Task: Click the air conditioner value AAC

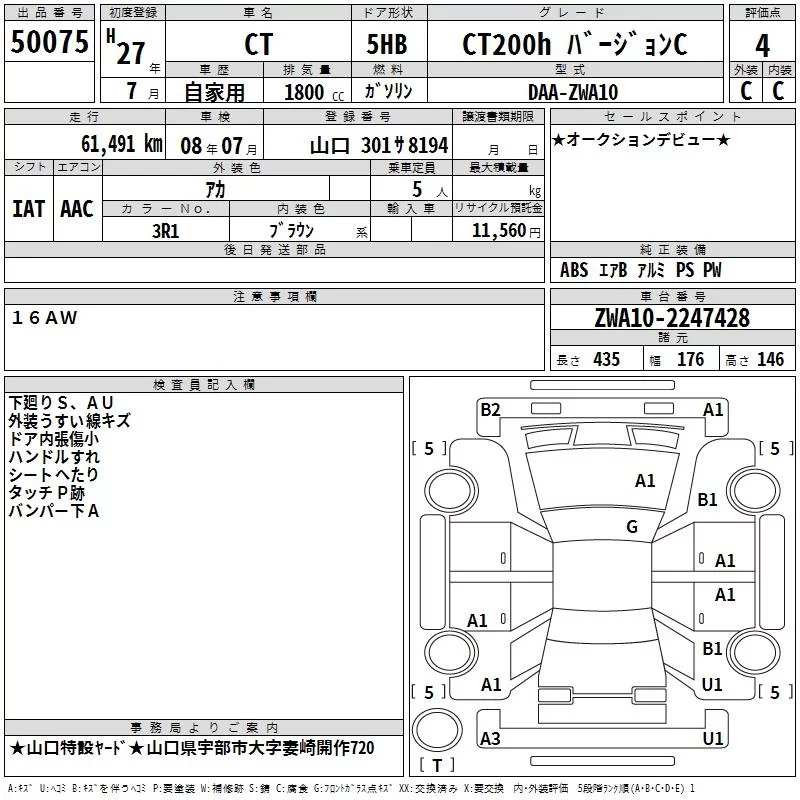Action: click(x=77, y=209)
